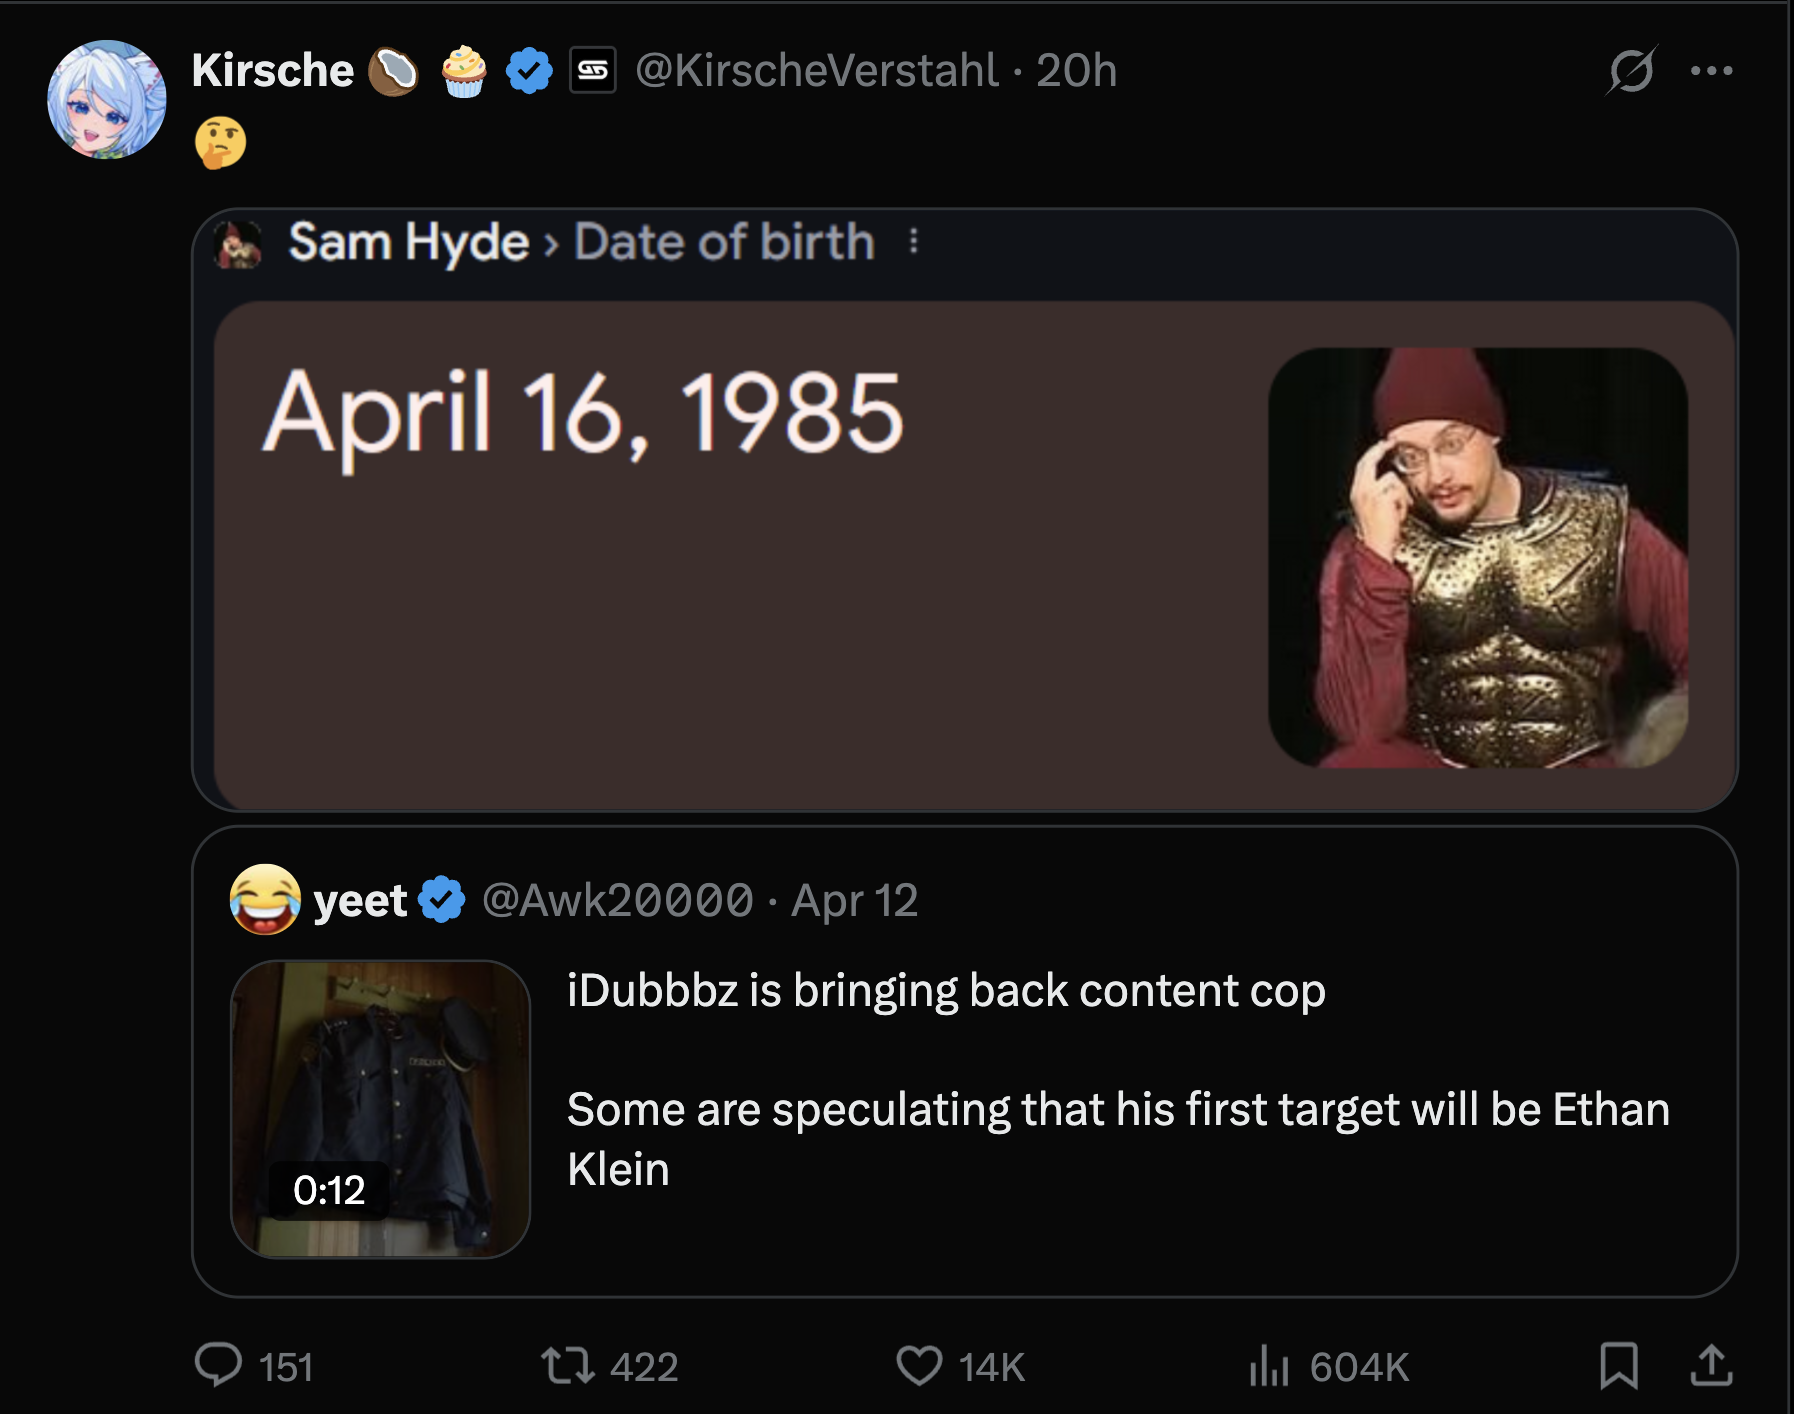Open Kirsche's profile avatar
Viewport: 1794px width, 1414px height.
coord(107,100)
